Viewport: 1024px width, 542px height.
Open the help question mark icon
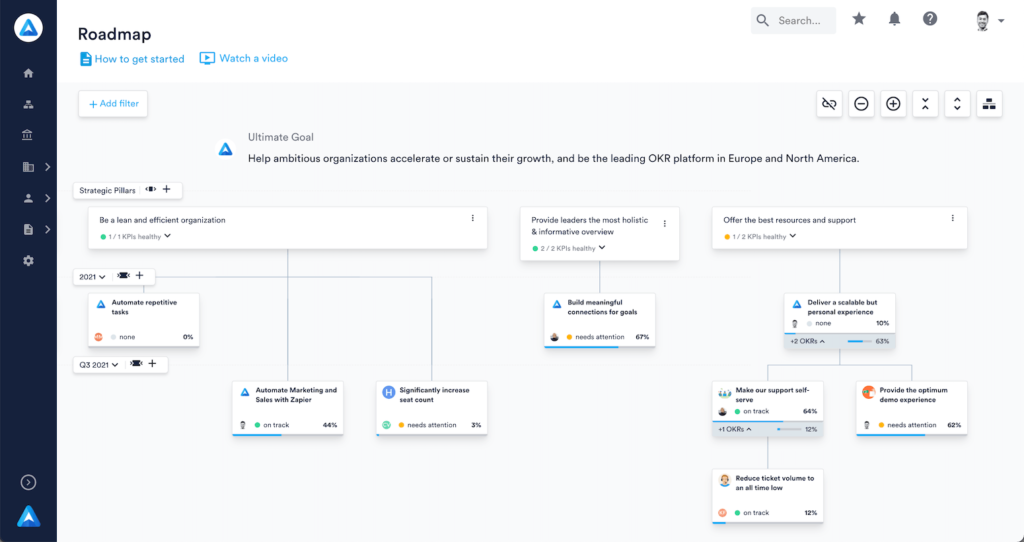tap(930, 19)
